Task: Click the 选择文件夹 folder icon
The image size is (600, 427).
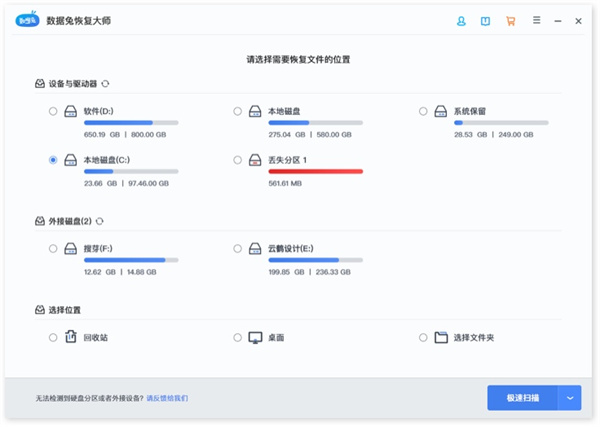Action: pos(441,337)
